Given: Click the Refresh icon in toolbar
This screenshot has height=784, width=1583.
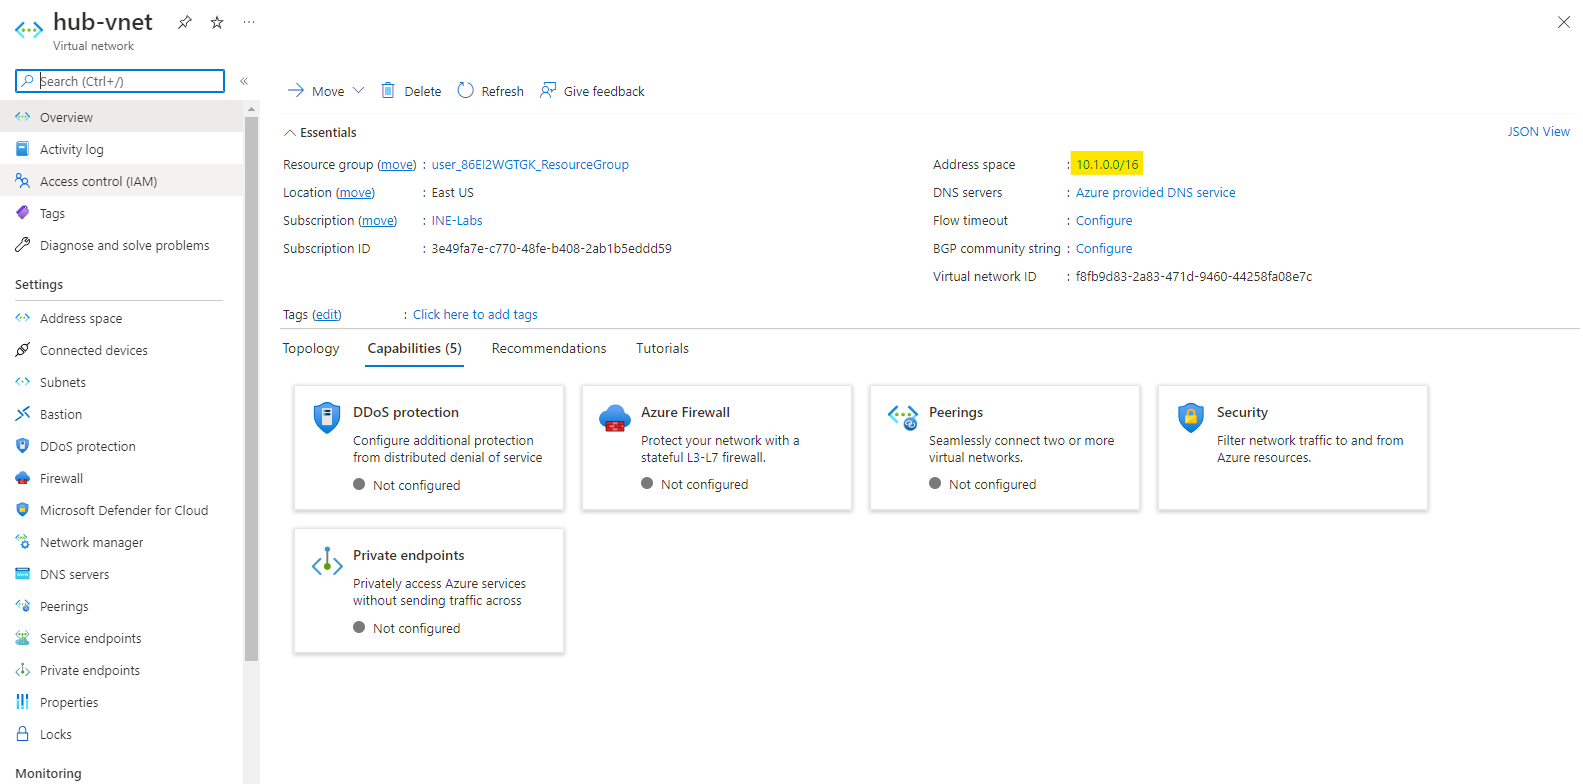Looking at the screenshot, I should 466,91.
